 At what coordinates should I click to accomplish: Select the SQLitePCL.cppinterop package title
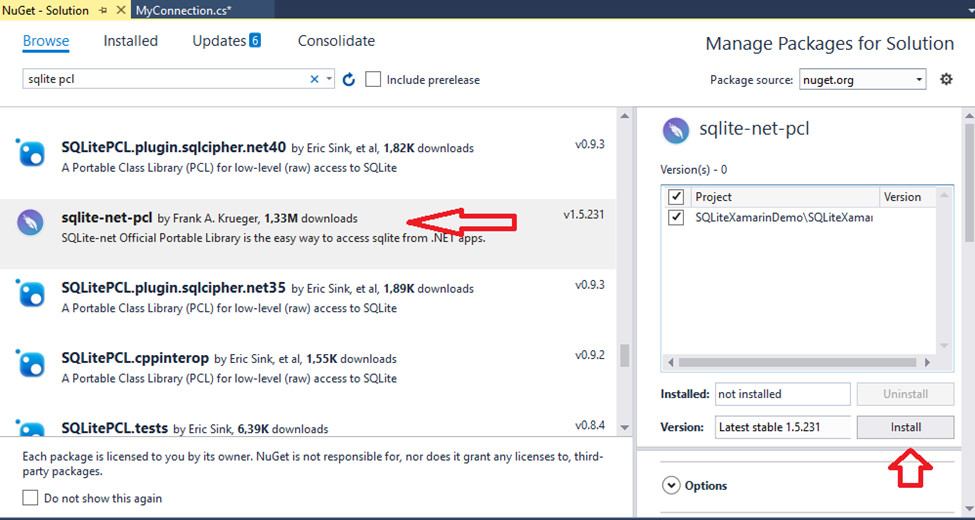[x=135, y=358]
